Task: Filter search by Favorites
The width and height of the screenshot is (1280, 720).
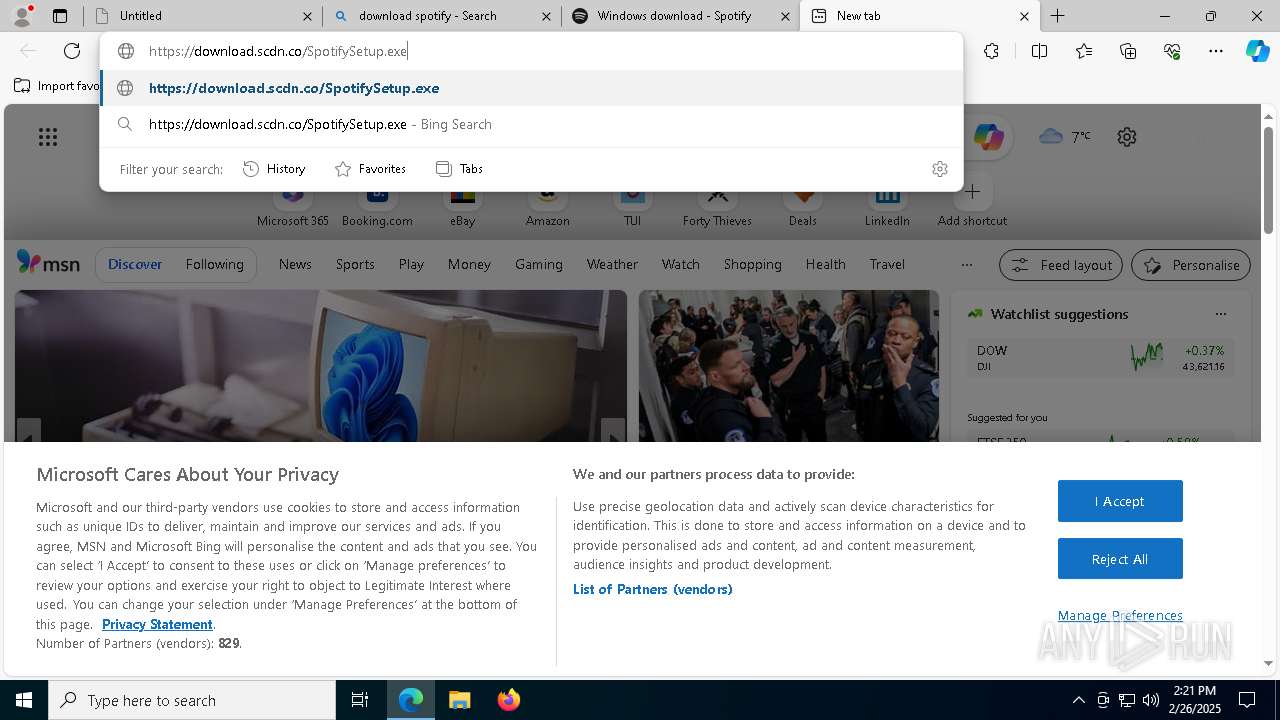Action: (370, 169)
